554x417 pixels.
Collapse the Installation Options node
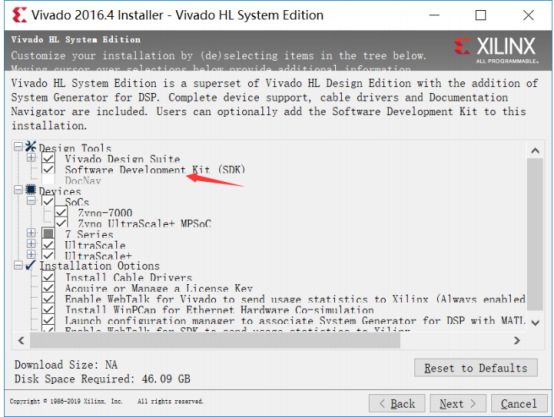[18, 265]
